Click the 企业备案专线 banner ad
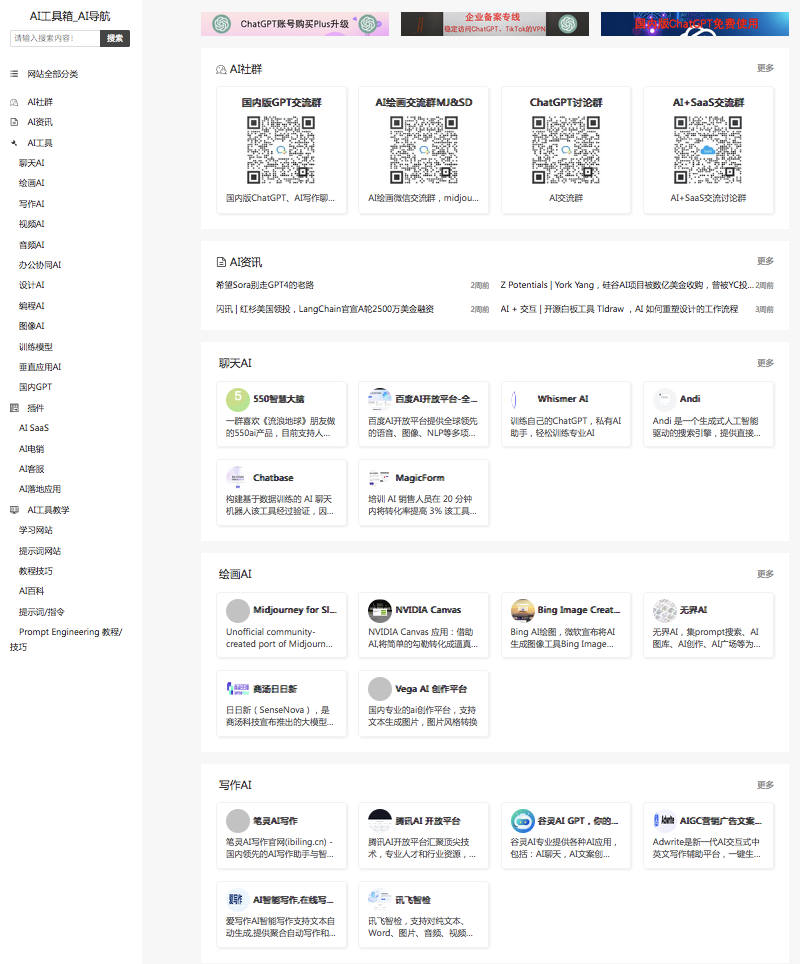The height and width of the screenshot is (964, 800). (x=494, y=24)
